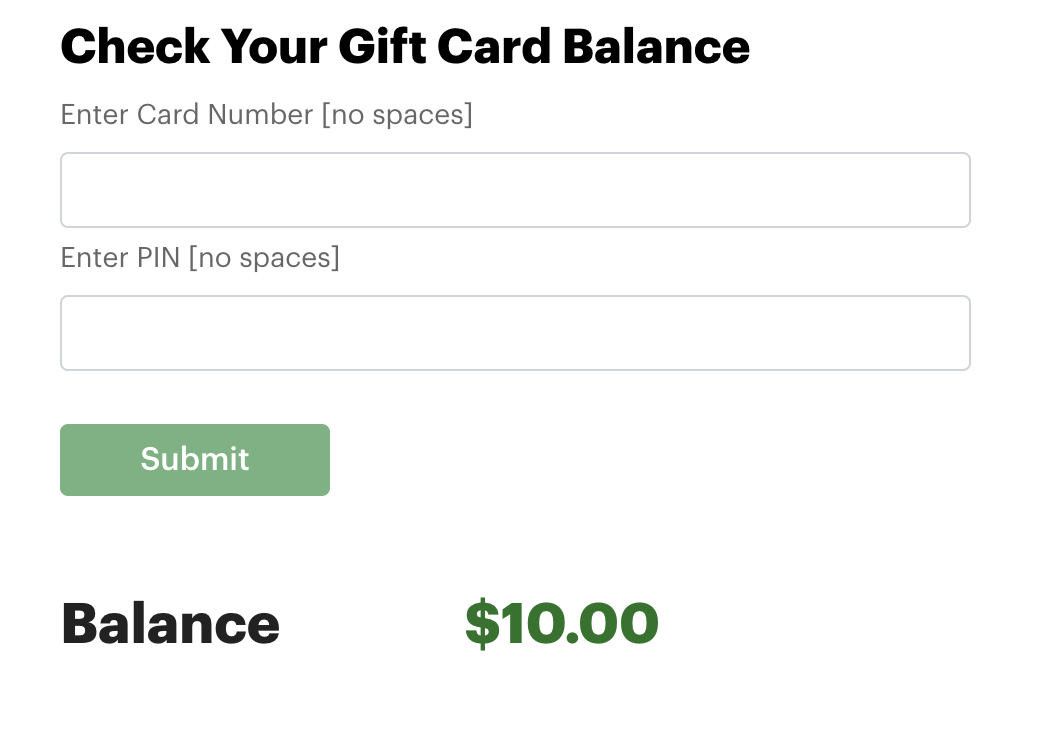The image size is (1062, 744).
Task: Activate the field for the gift card number
Action: tap(515, 190)
